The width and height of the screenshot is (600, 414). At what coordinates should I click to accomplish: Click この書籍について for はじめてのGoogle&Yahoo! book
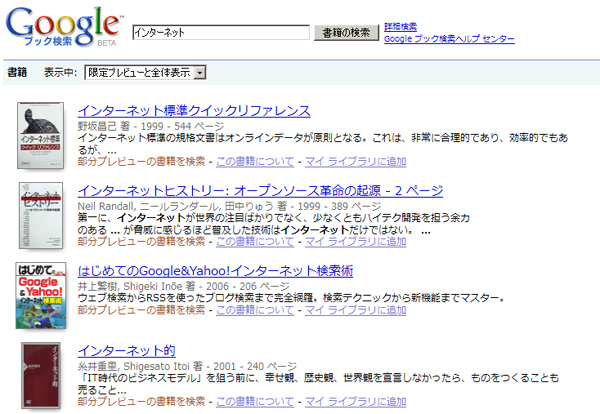click(x=255, y=310)
